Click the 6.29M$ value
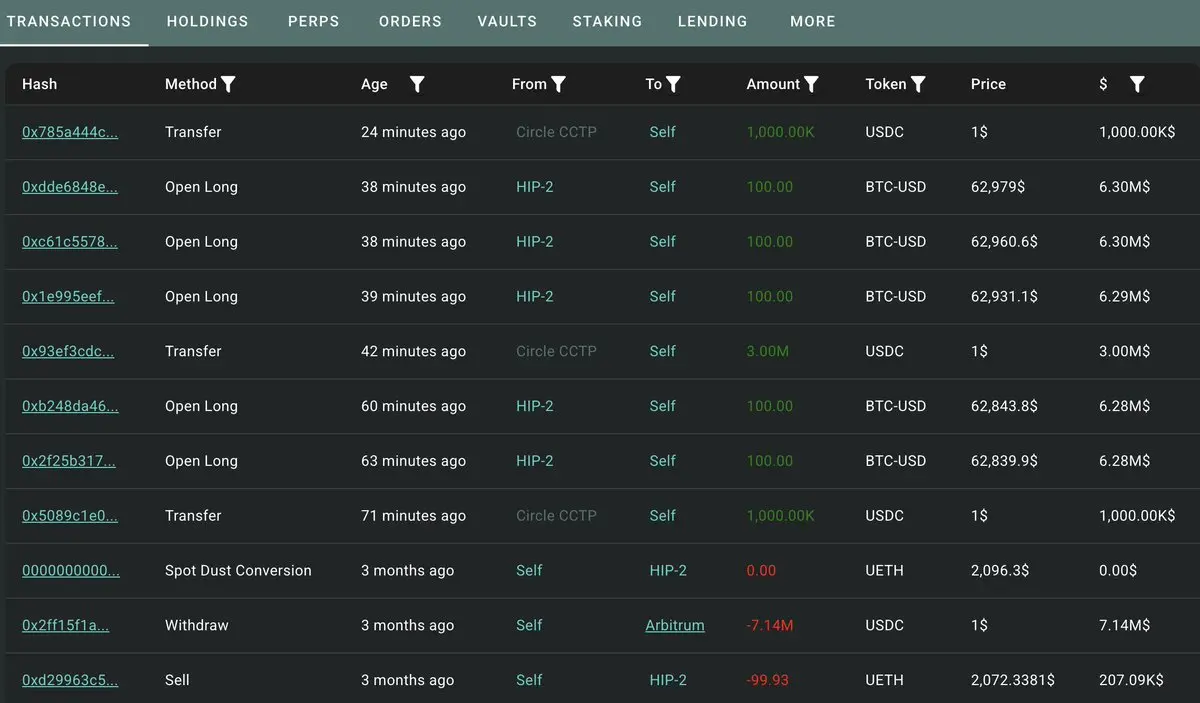The image size is (1200, 703). point(1124,297)
